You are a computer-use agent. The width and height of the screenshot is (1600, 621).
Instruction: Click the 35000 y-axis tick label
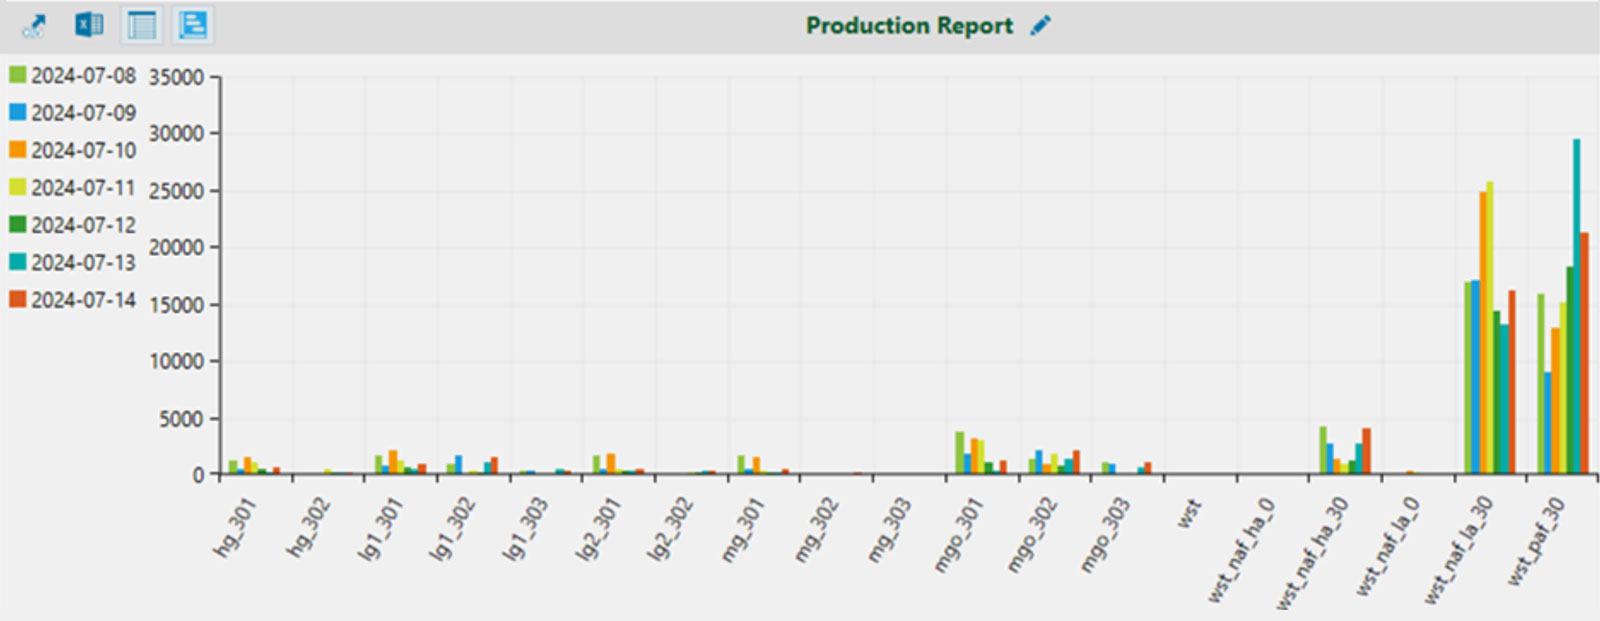point(176,77)
